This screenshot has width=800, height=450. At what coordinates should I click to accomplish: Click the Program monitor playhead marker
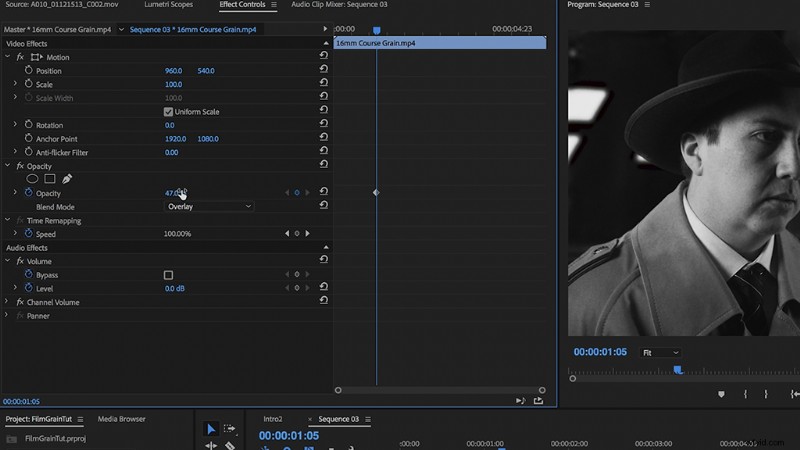click(678, 369)
